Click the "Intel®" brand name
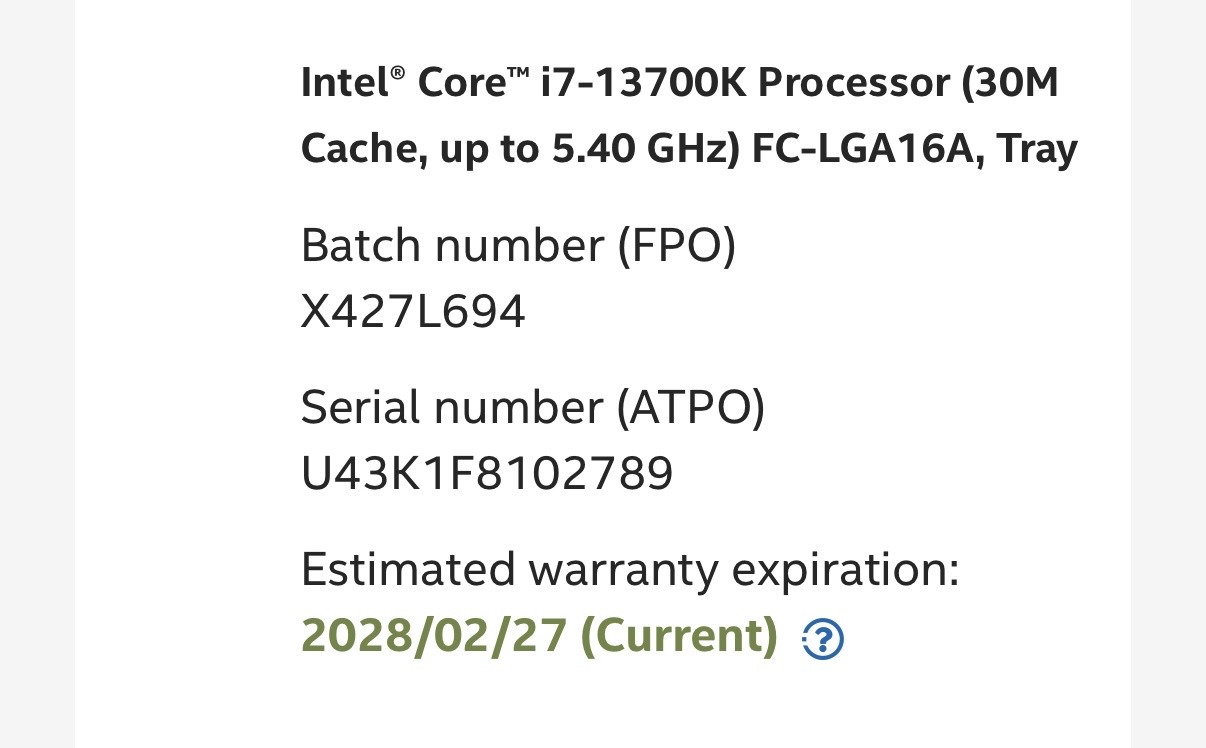 (x=353, y=83)
